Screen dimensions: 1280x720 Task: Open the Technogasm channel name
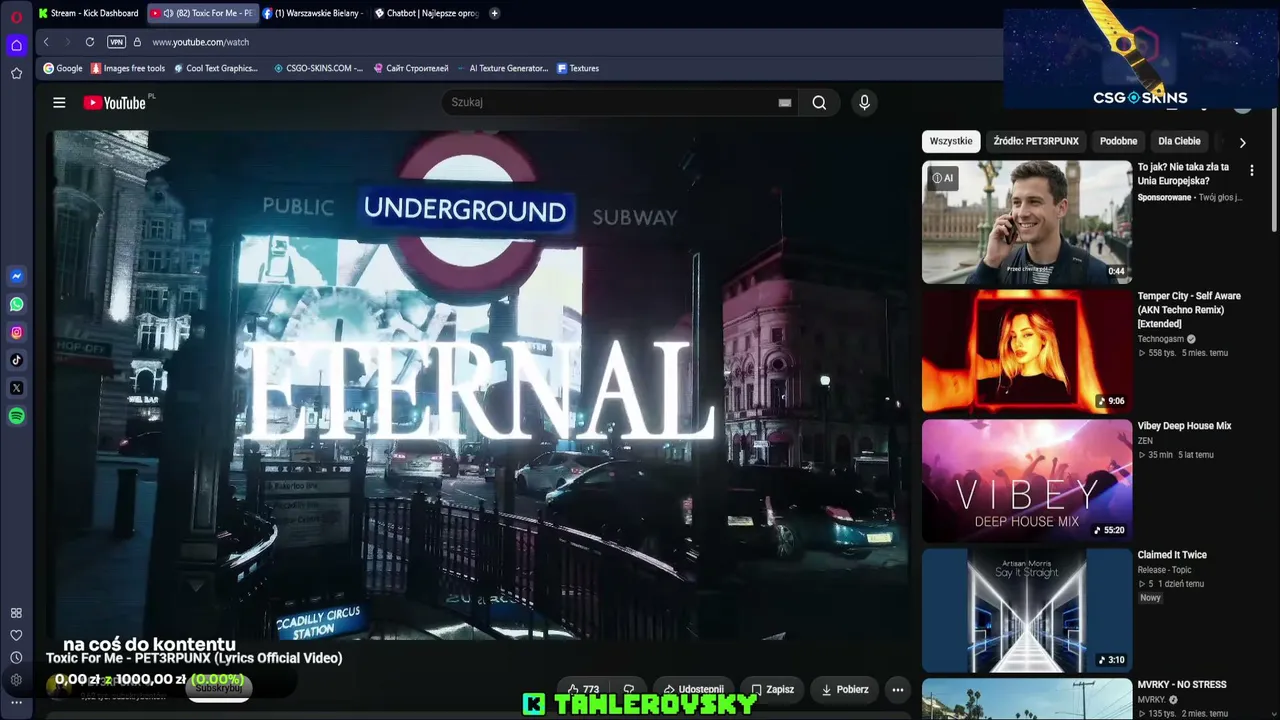coord(1161,339)
